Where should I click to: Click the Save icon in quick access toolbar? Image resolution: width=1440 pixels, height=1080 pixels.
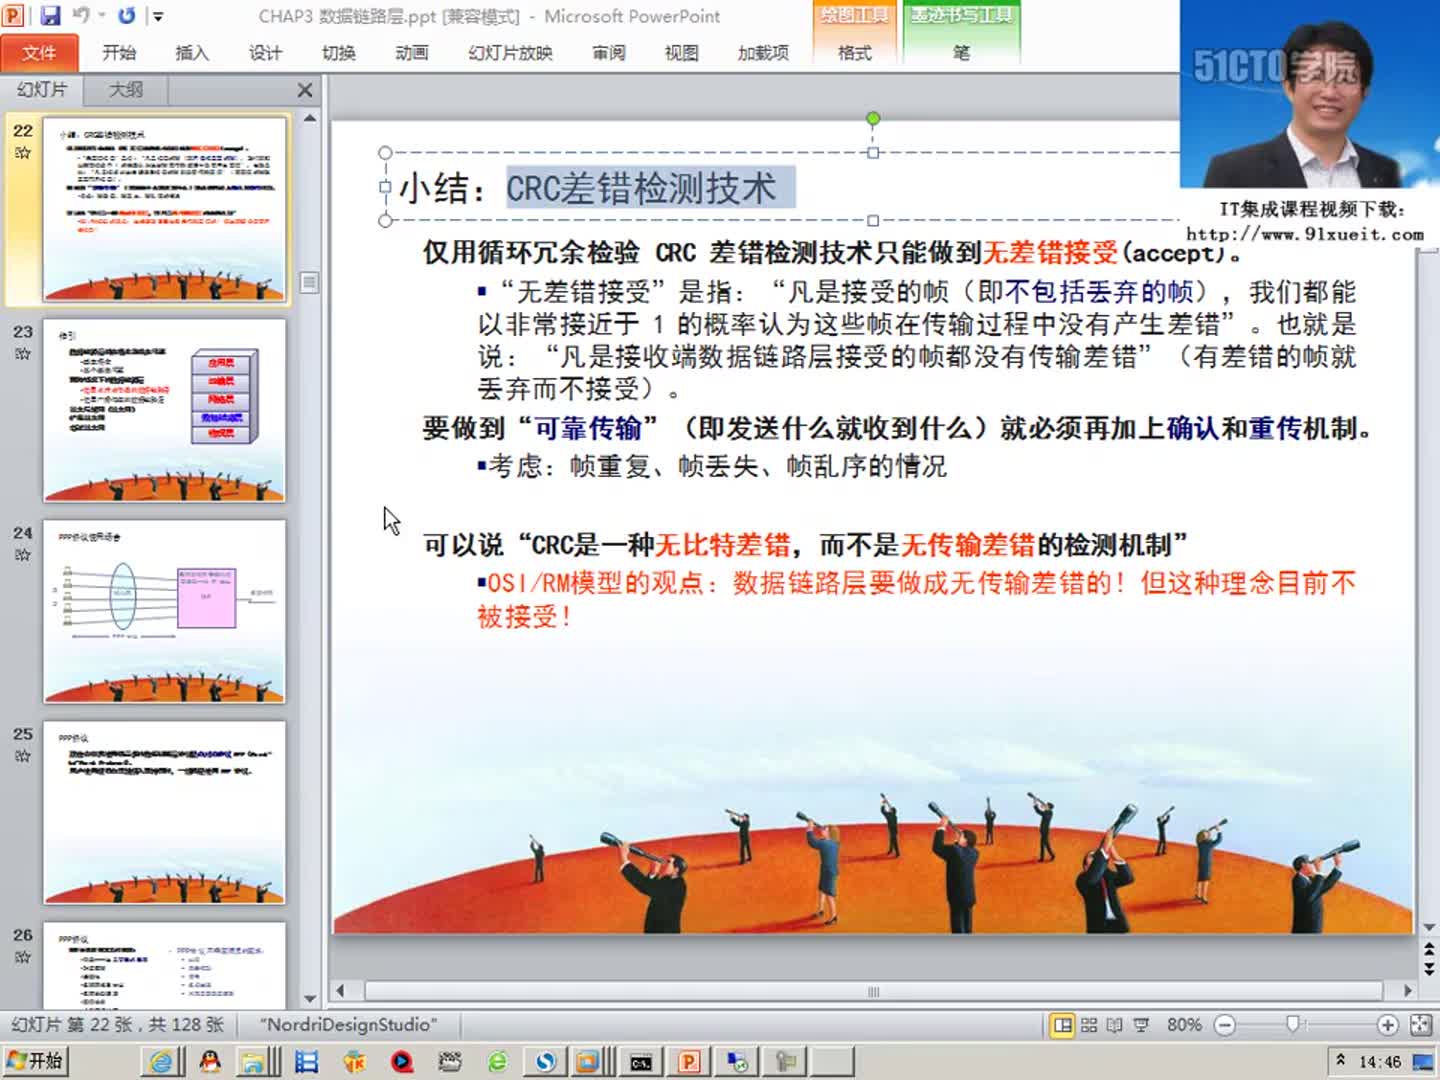pyautogui.click(x=50, y=15)
